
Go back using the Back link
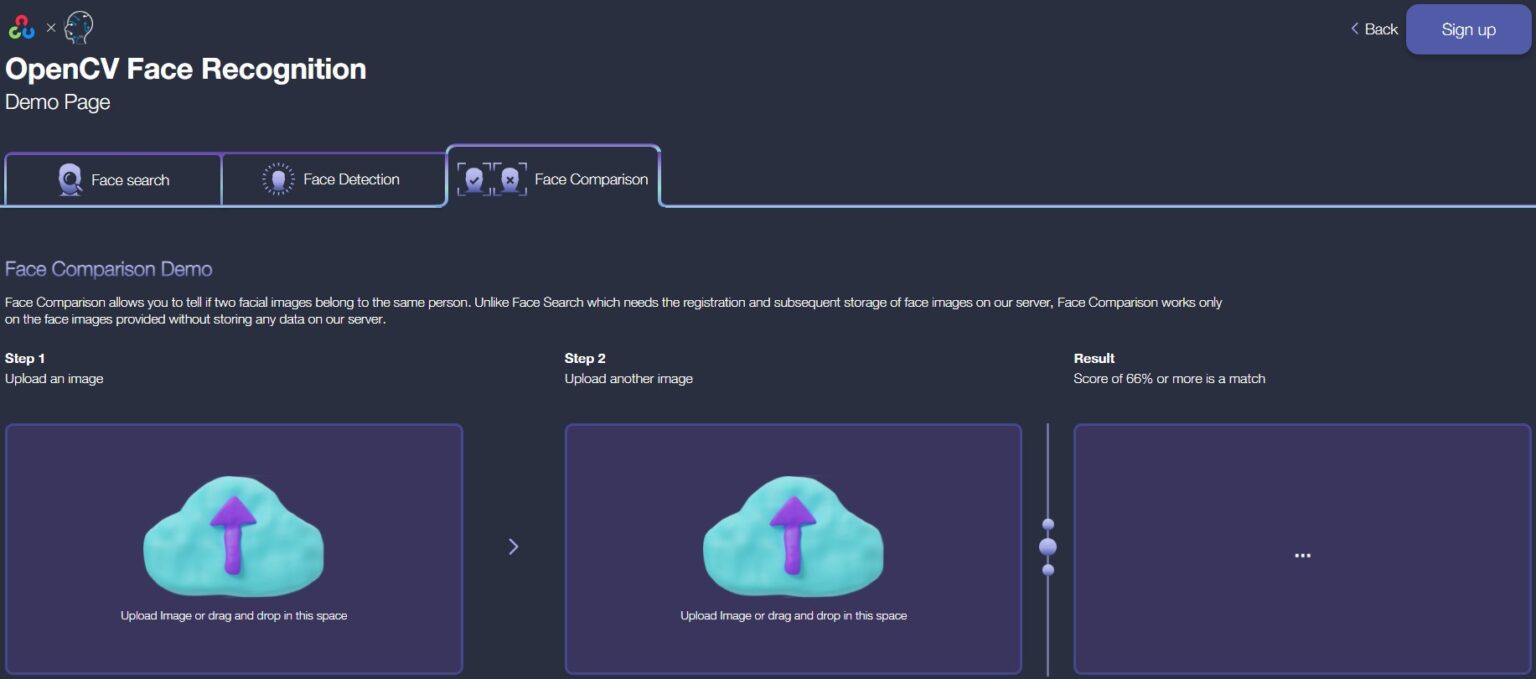pyautogui.click(x=1381, y=29)
